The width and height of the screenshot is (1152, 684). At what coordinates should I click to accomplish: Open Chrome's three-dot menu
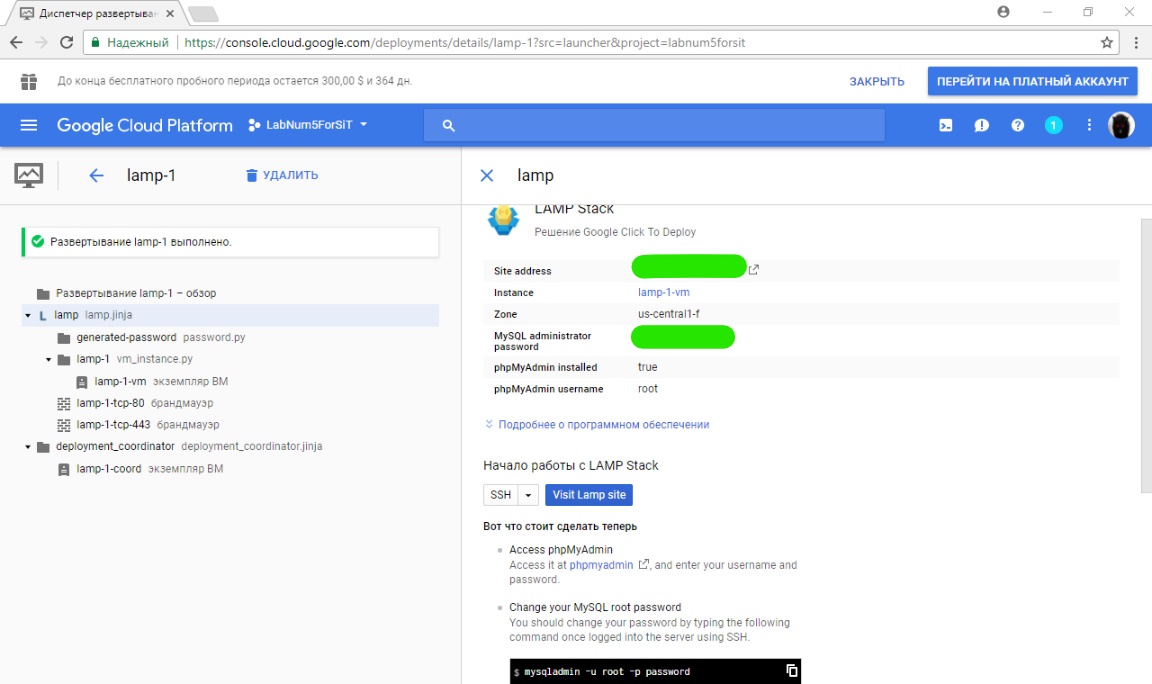click(x=1136, y=43)
